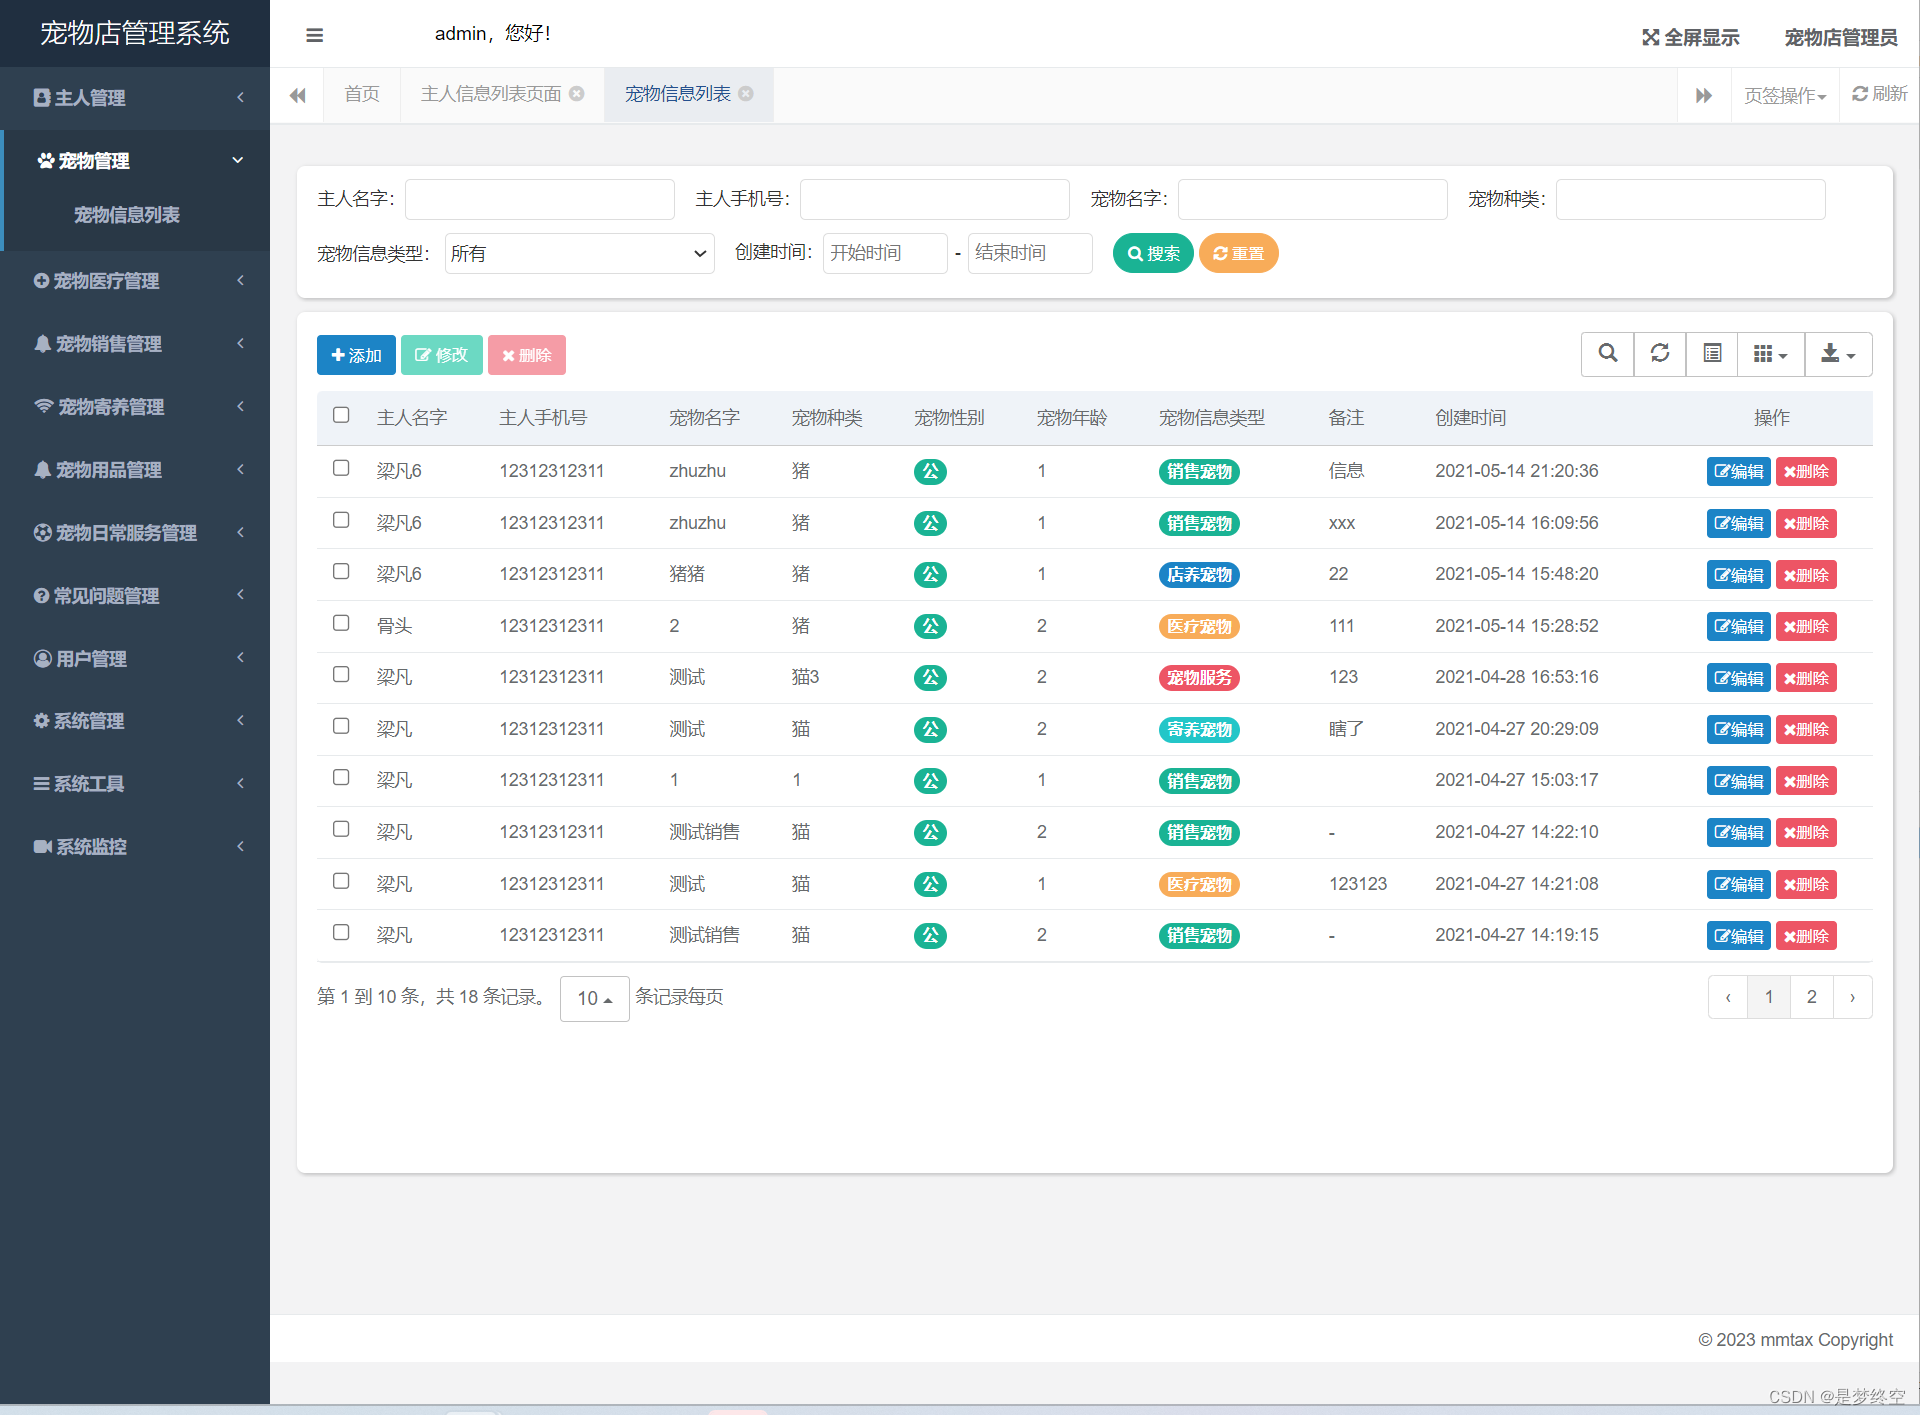Screen dimensions: 1920x1415
Task: Close the 主人信息列表页面 tab
Action: coord(577,94)
